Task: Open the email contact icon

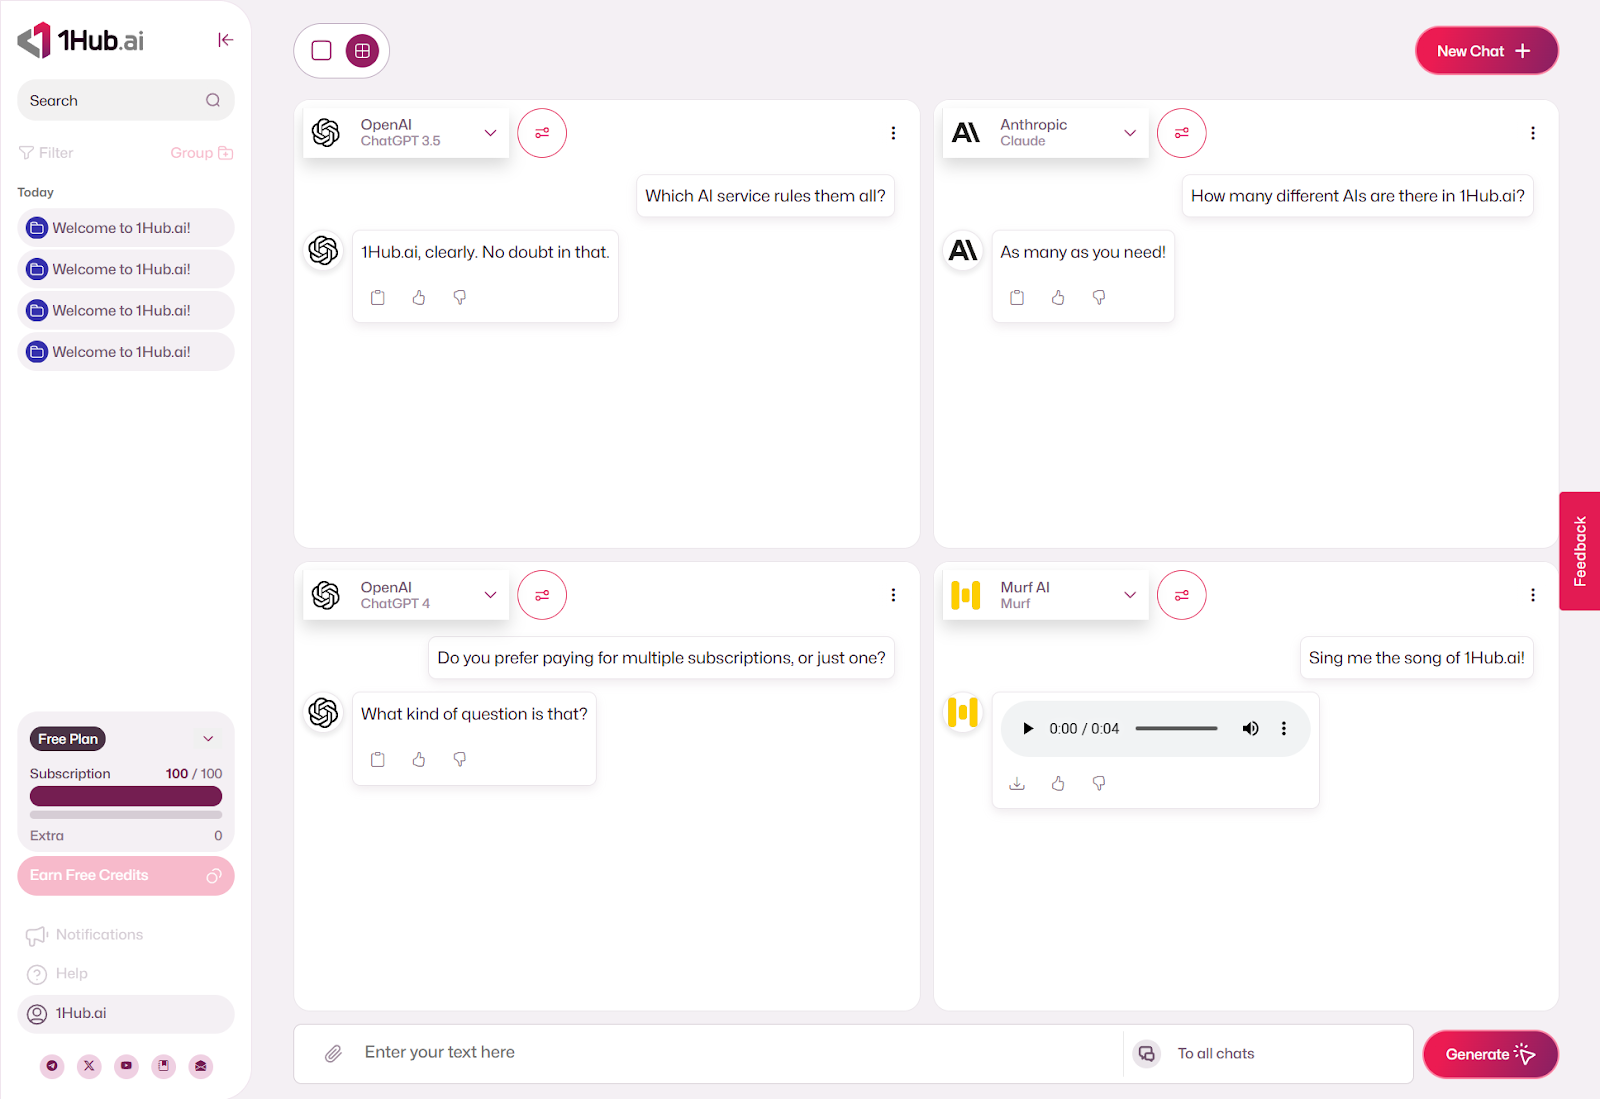Action: coord(201,1066)
